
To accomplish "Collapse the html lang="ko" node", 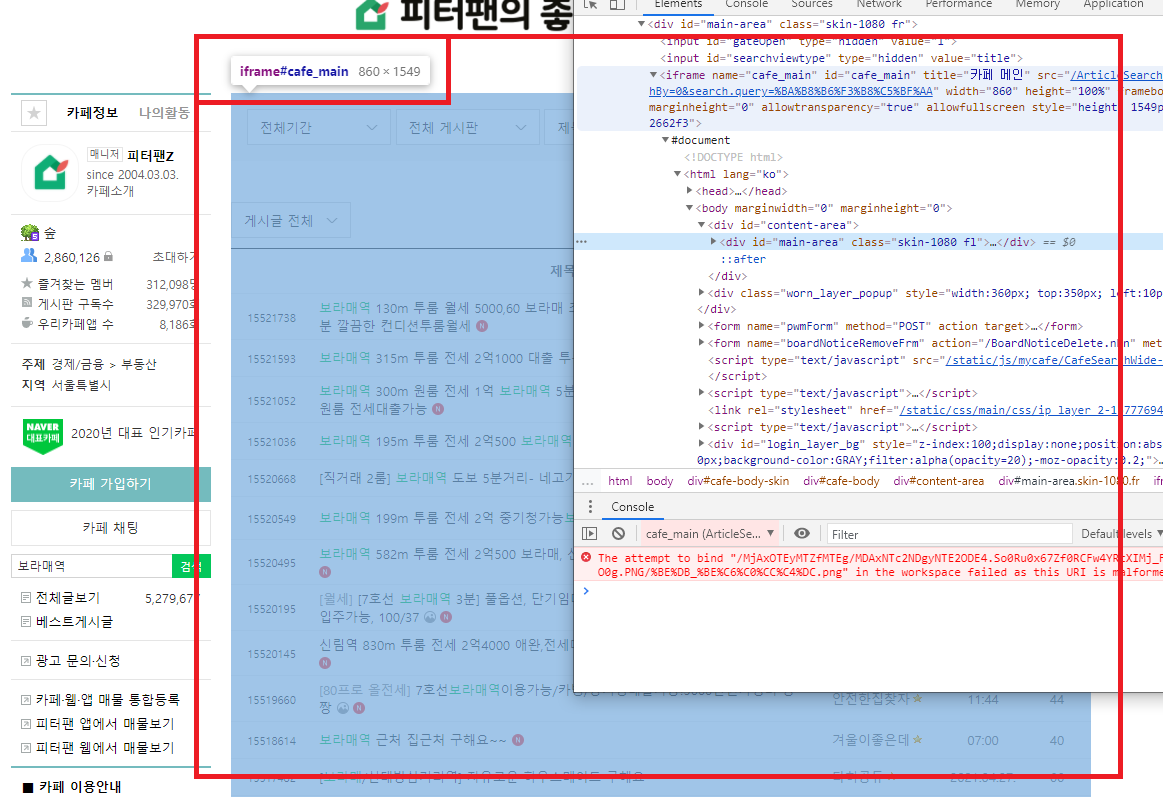I will [x=677, y=174].
